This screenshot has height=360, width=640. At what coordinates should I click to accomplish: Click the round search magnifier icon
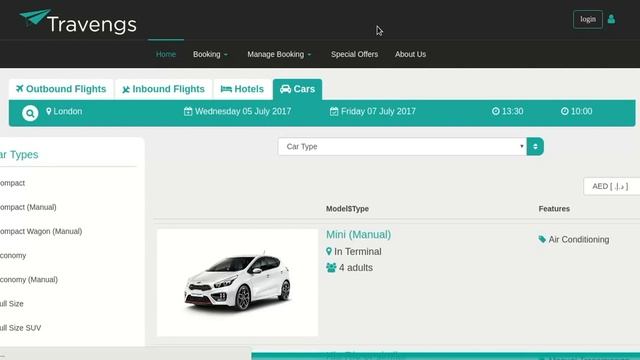pos(30,113)
